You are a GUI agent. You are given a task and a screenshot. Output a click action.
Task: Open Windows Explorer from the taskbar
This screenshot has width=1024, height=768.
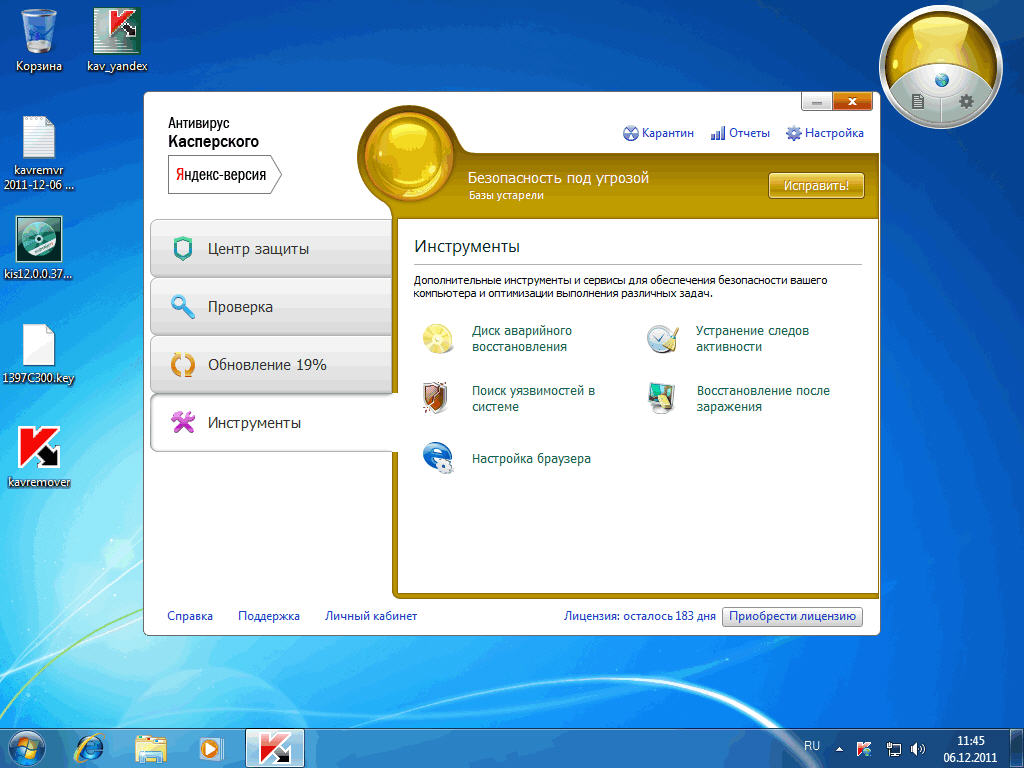click(x=151, y=748)
